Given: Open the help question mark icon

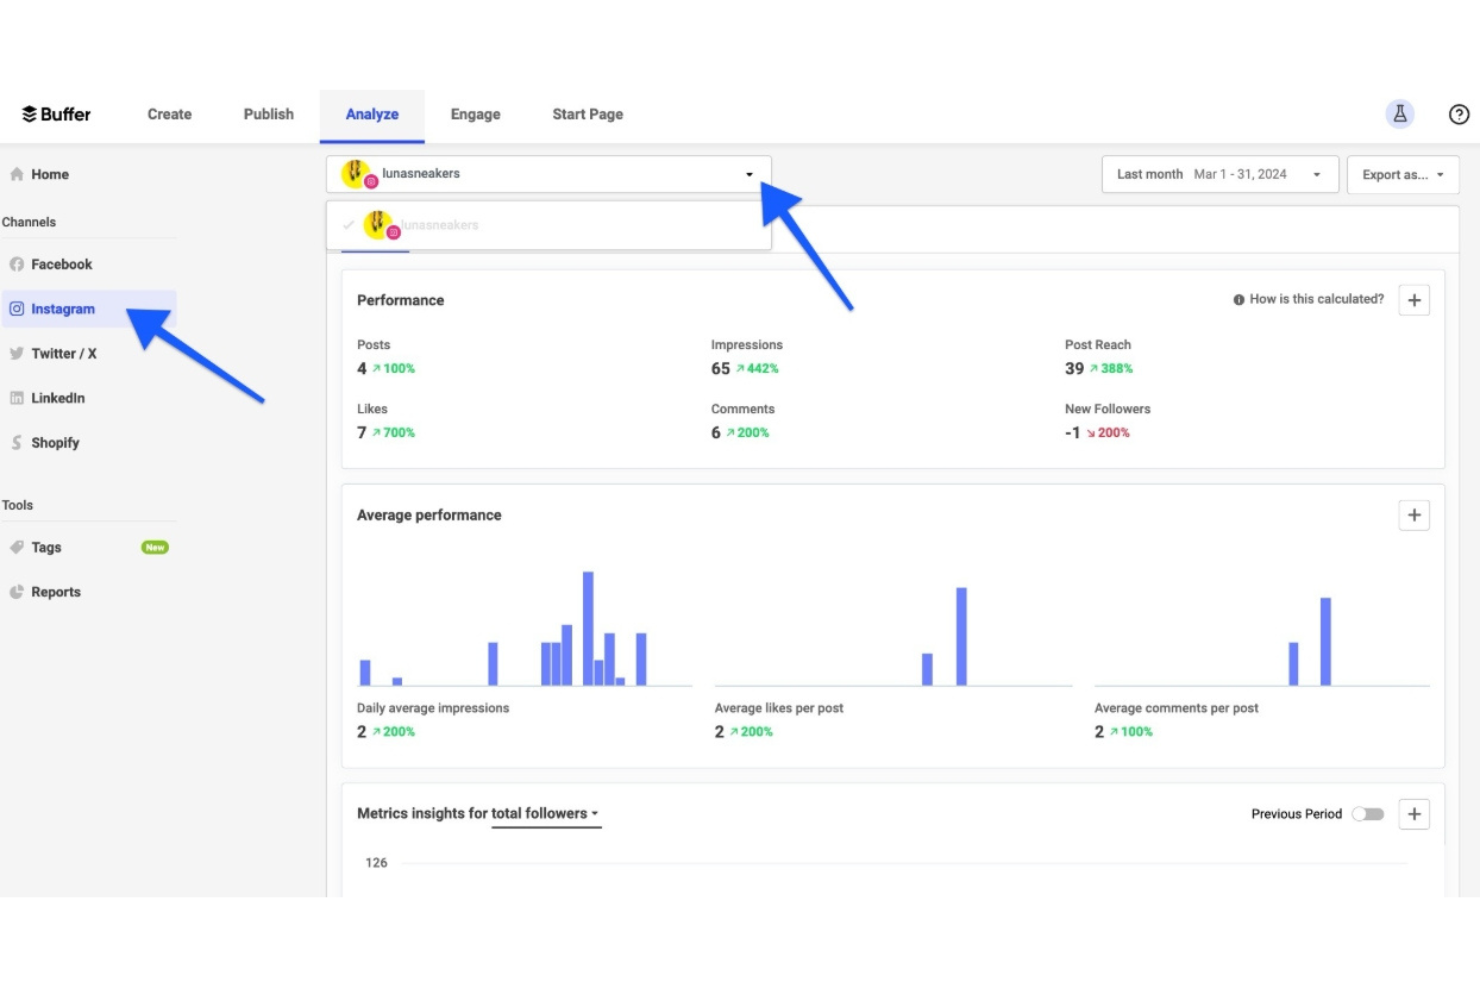Looking at the screenshot, I should pyautogui.click(x=1459, y=114).
